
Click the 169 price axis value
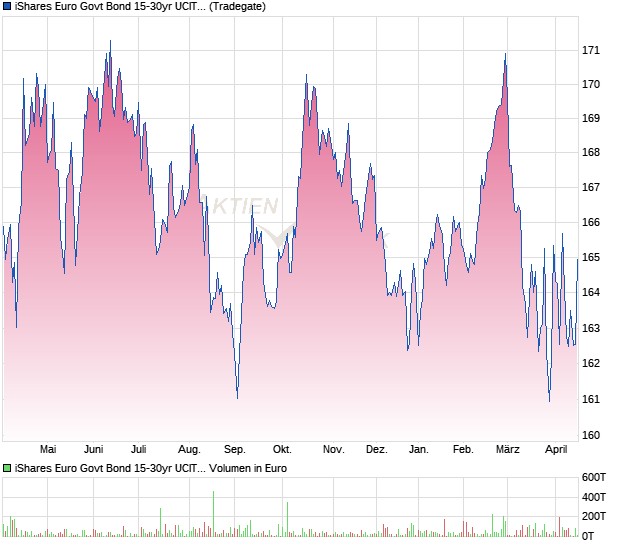[x=591, y=118]
